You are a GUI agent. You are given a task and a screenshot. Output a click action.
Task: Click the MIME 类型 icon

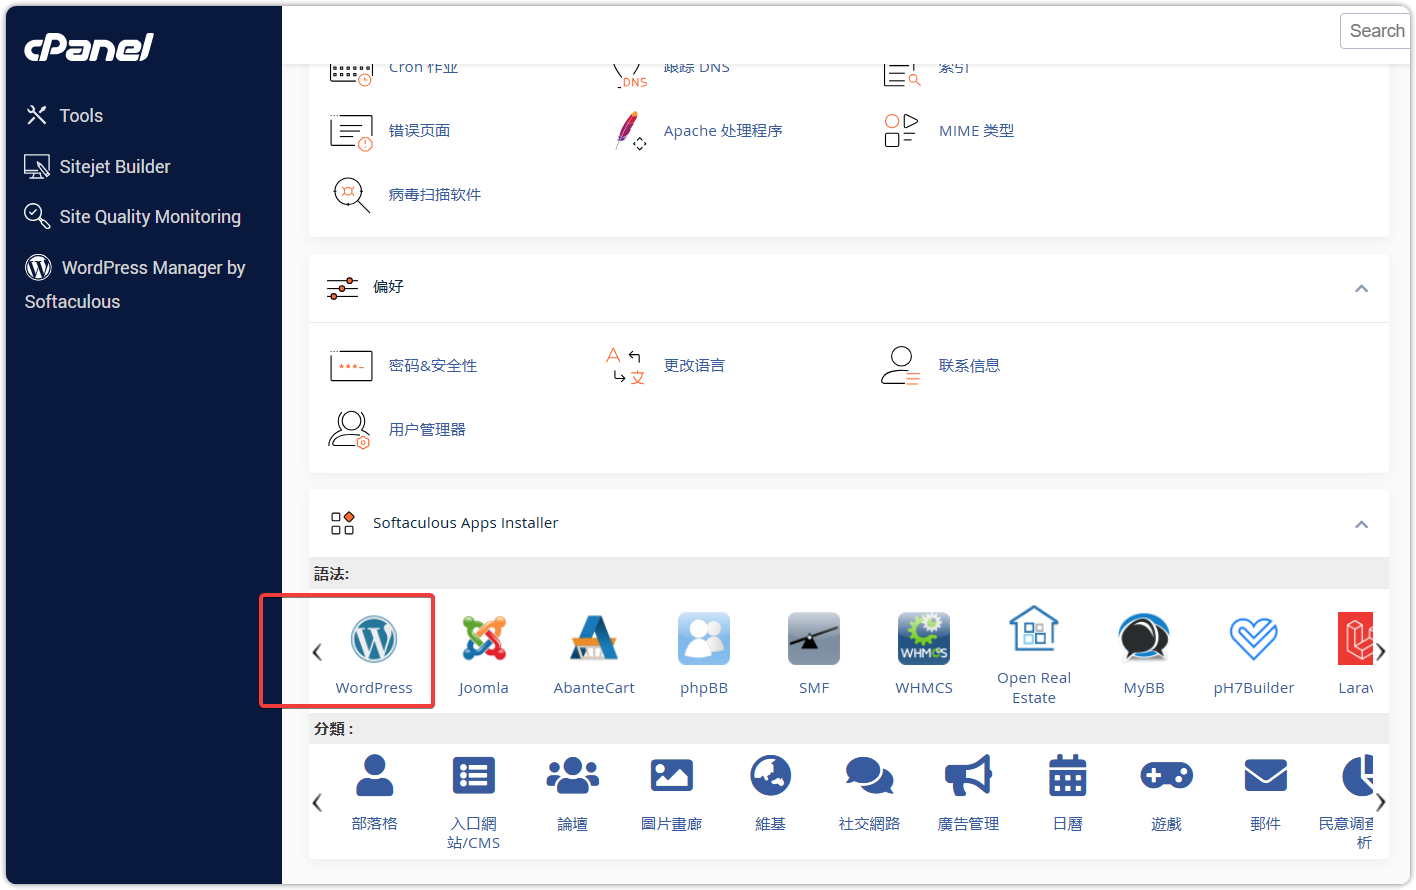pyautogui.click(x=901, y=131)
